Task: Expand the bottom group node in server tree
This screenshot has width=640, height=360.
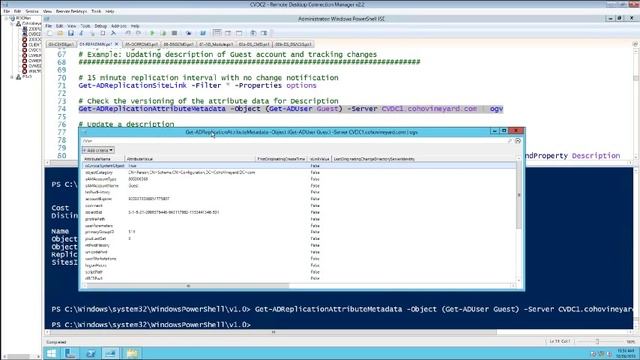Action: pos(12,76)
